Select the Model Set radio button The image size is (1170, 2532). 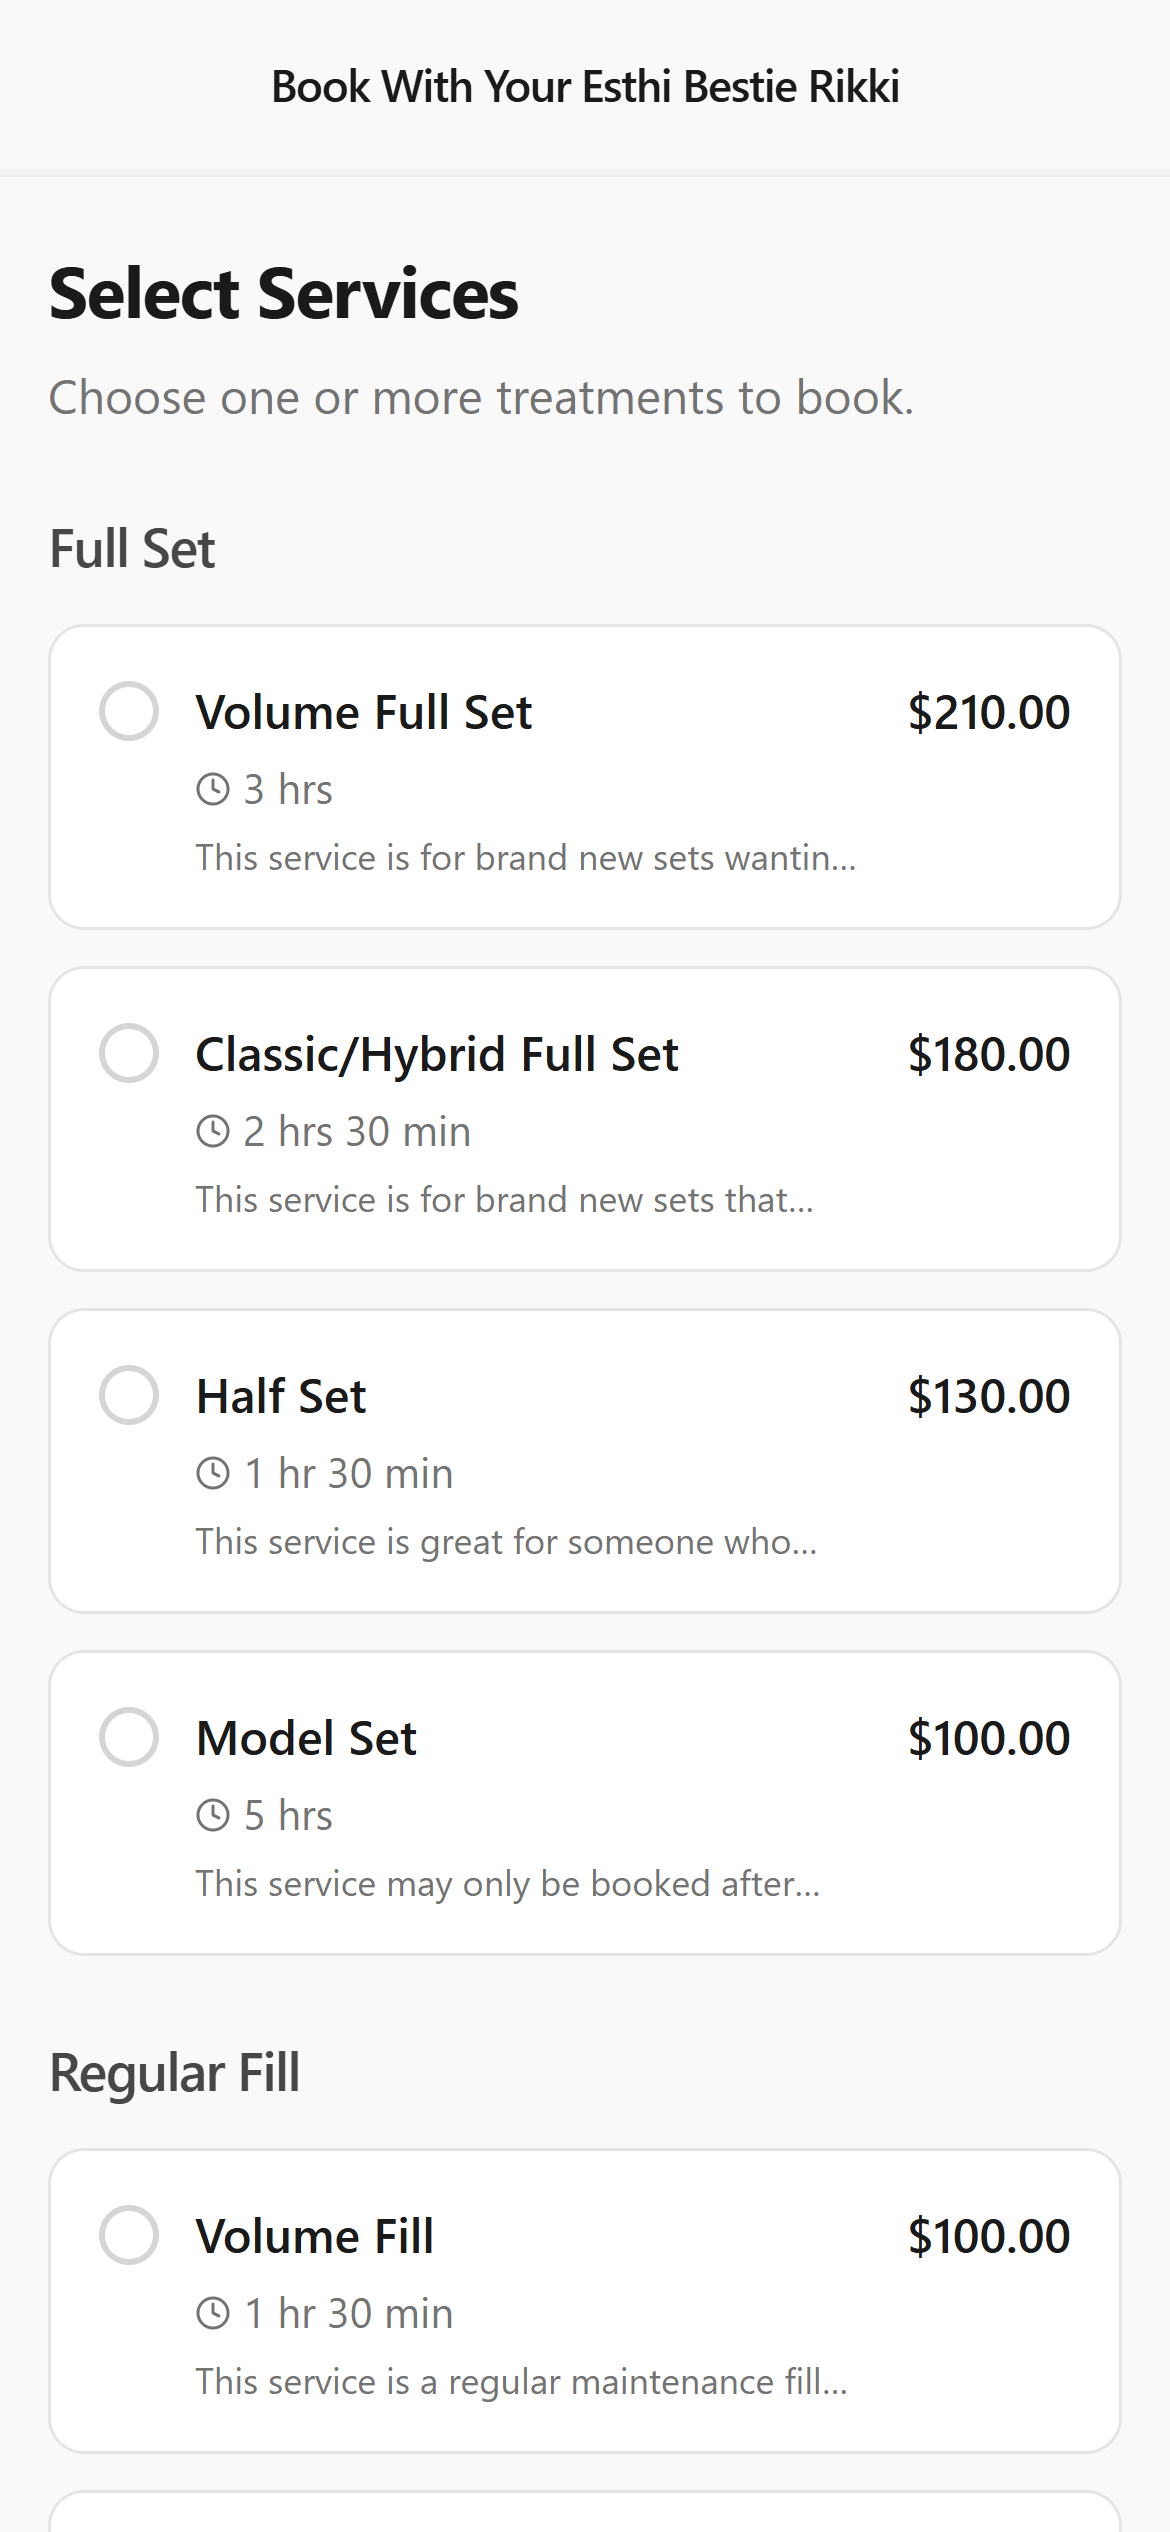pos(129,1737)
